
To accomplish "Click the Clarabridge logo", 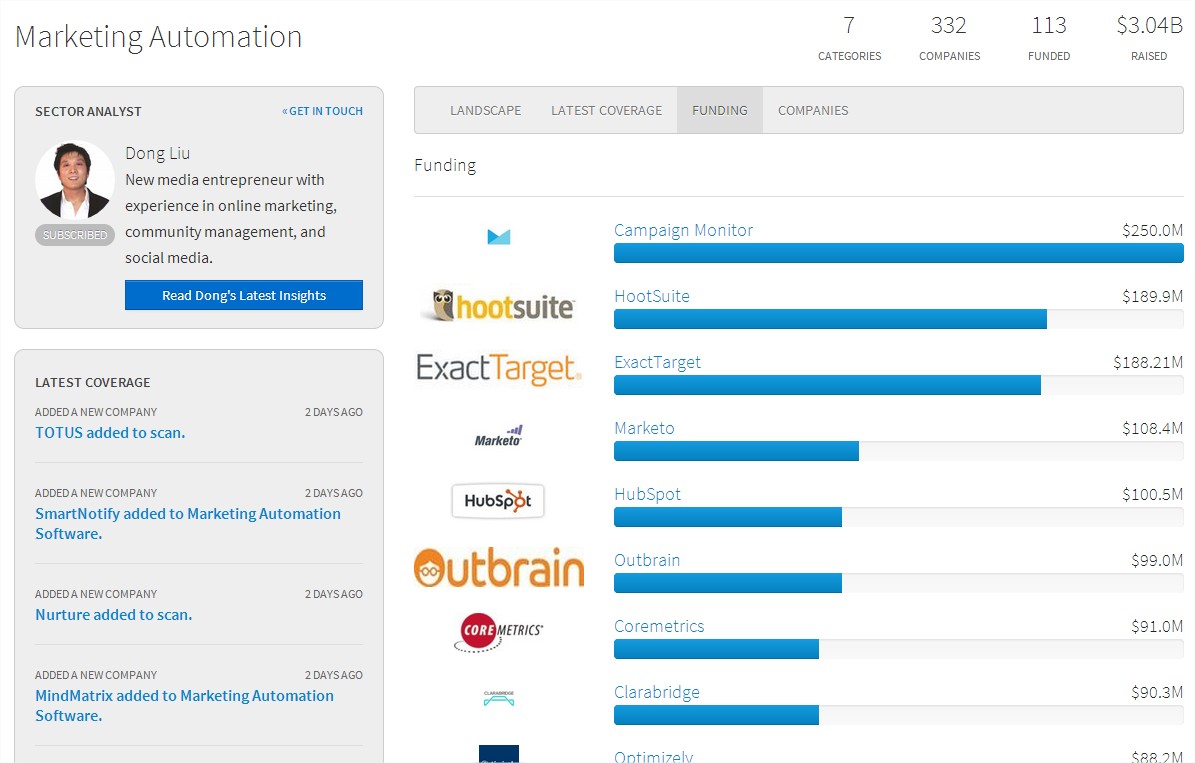I will (498, 698).
